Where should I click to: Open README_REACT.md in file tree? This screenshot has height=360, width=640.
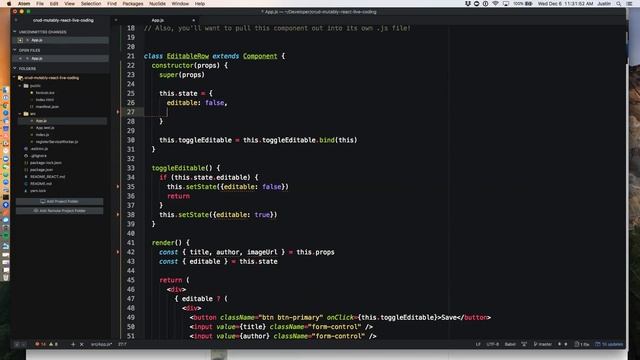(47, 177)
